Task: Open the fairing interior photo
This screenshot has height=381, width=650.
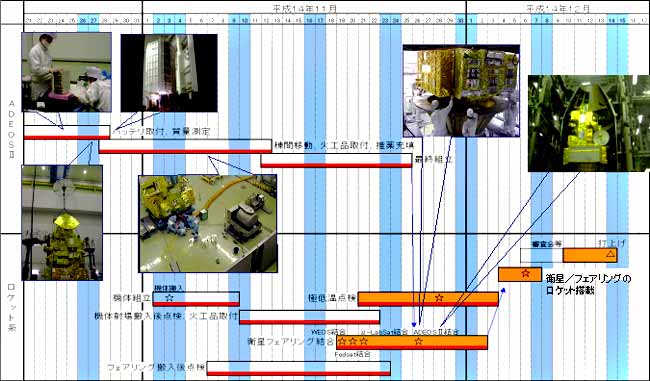Action: [x=589, y=124]
